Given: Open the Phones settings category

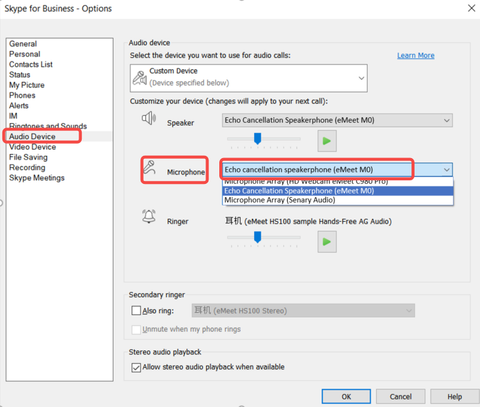Looking at the screenshot, I should pyautogui.click(x=22, y=95).
